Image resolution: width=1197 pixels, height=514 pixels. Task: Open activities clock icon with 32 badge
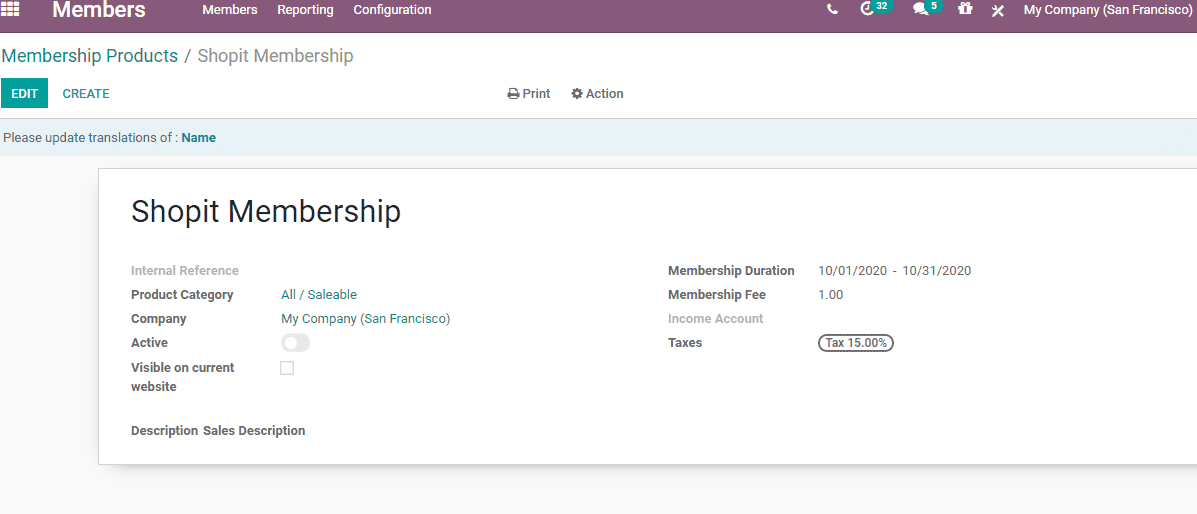coord(876,8)
